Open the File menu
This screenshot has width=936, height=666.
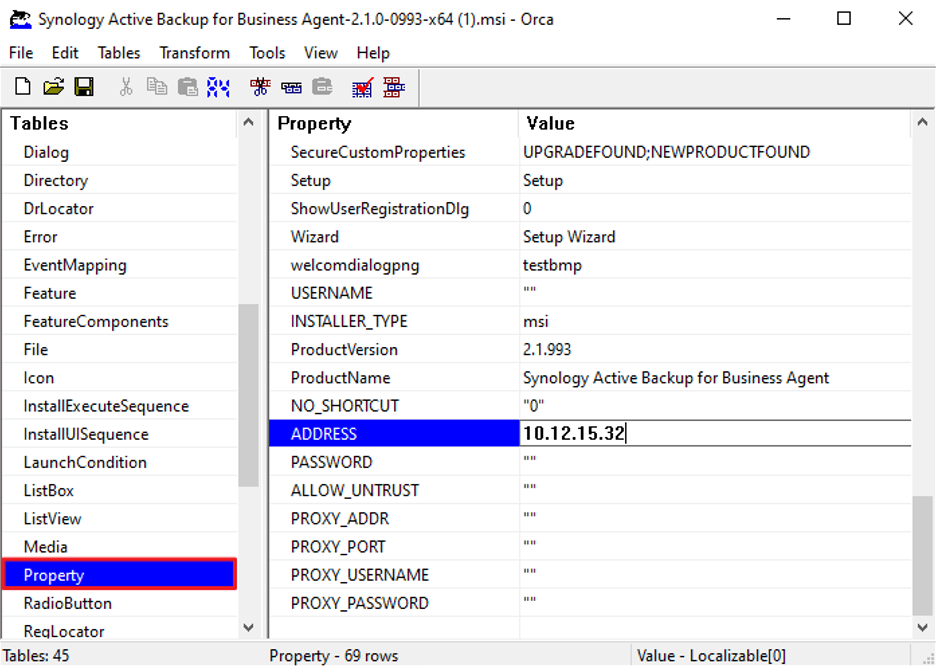[x=21, y=53]
